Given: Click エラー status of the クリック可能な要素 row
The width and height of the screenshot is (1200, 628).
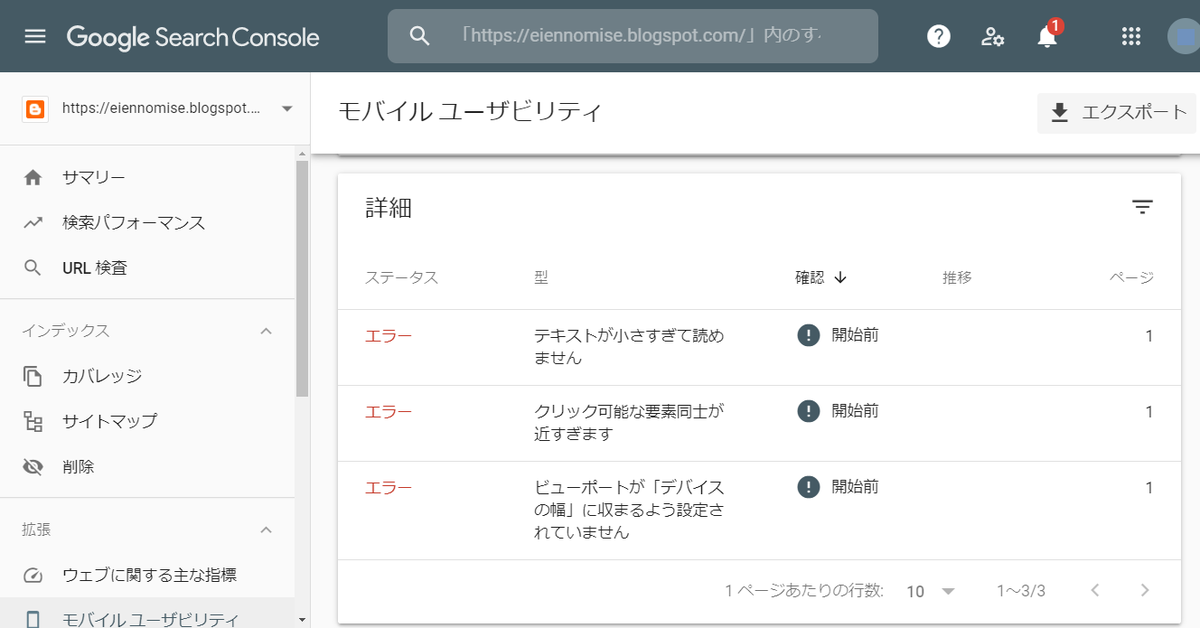Looking at the screenshot, I should pyautogui.click(x=388, y=412).
